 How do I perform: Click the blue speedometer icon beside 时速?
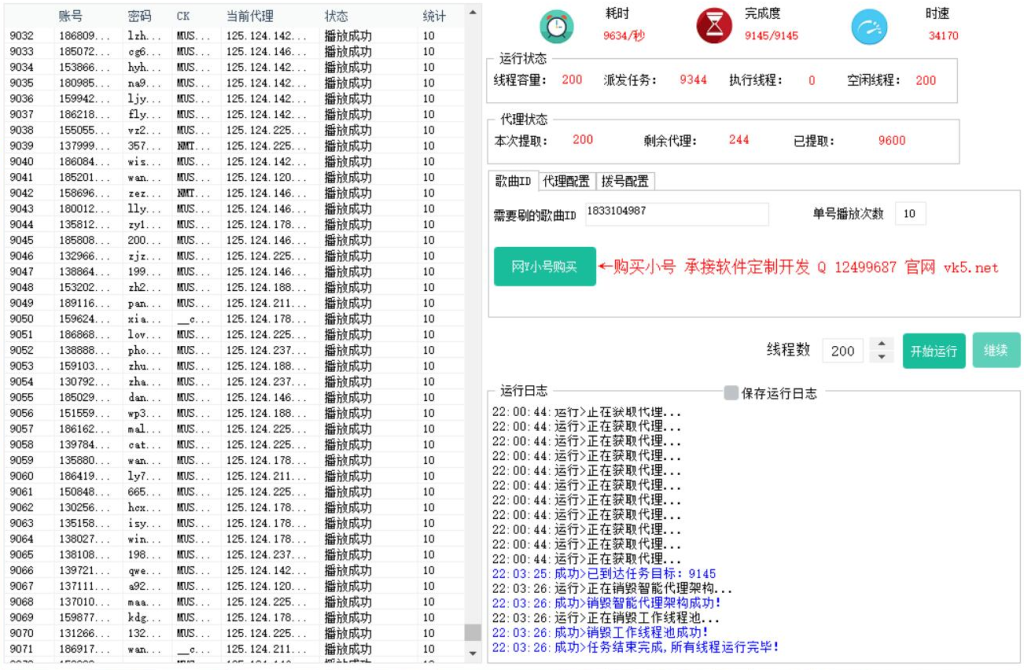pos(868,27)
